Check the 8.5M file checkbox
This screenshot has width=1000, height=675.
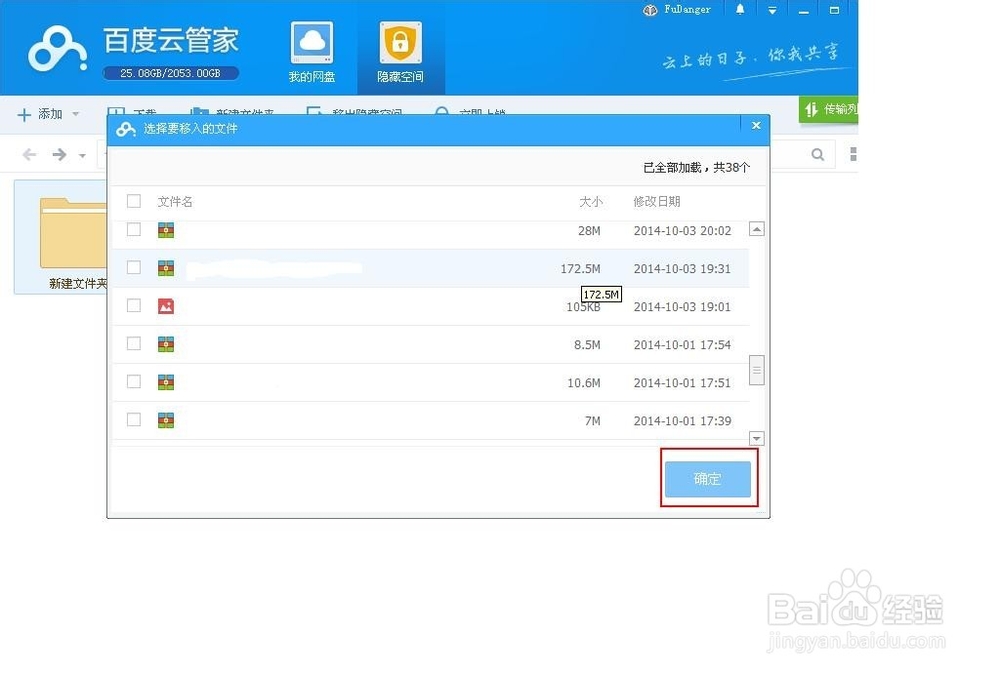point(133,343)
